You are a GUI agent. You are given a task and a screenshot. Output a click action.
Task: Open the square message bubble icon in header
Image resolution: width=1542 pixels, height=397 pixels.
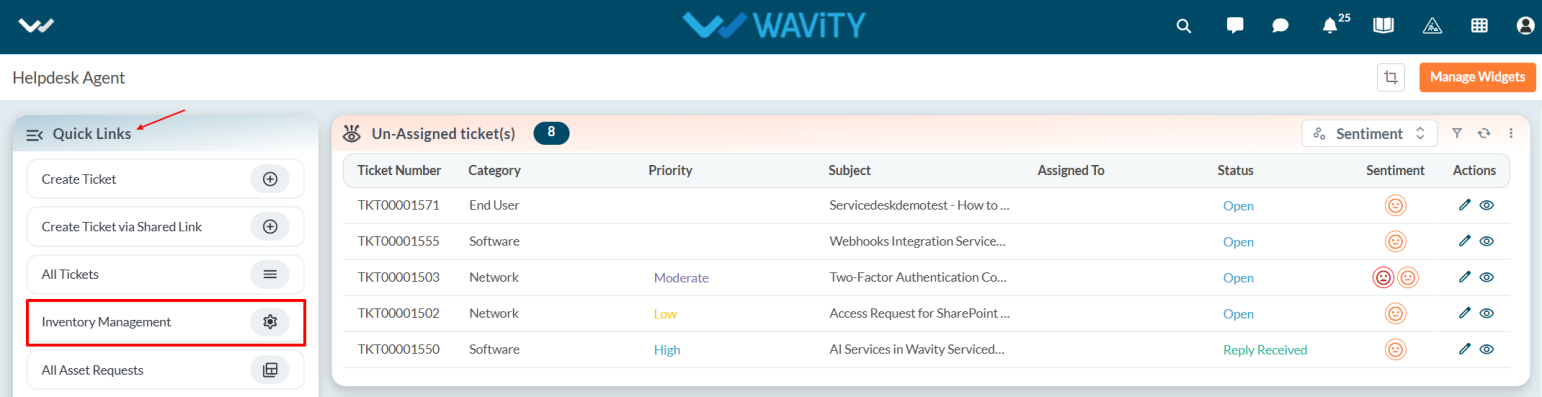point(1235,26)
